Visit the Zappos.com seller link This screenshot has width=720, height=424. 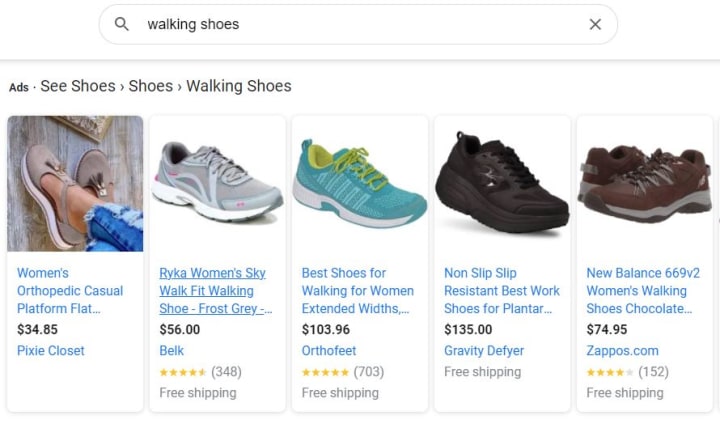622,351
